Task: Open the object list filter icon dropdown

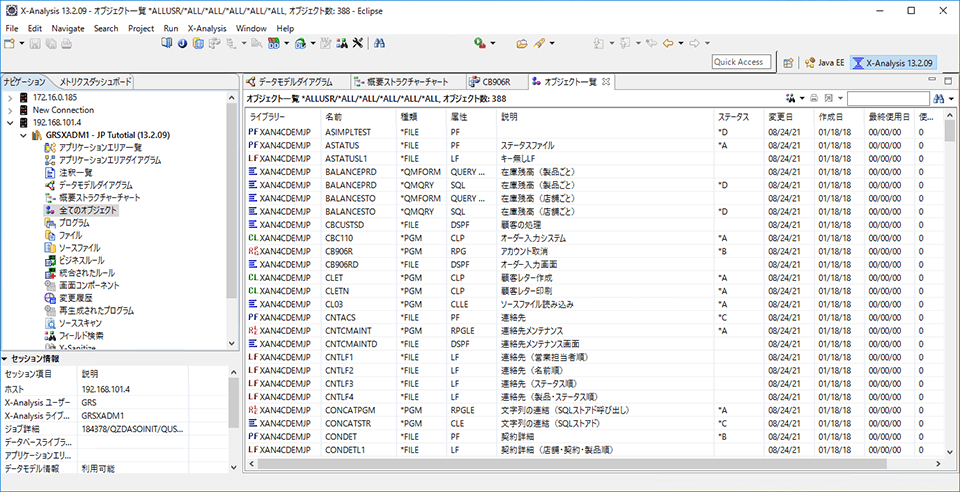Action: [801, 98]
